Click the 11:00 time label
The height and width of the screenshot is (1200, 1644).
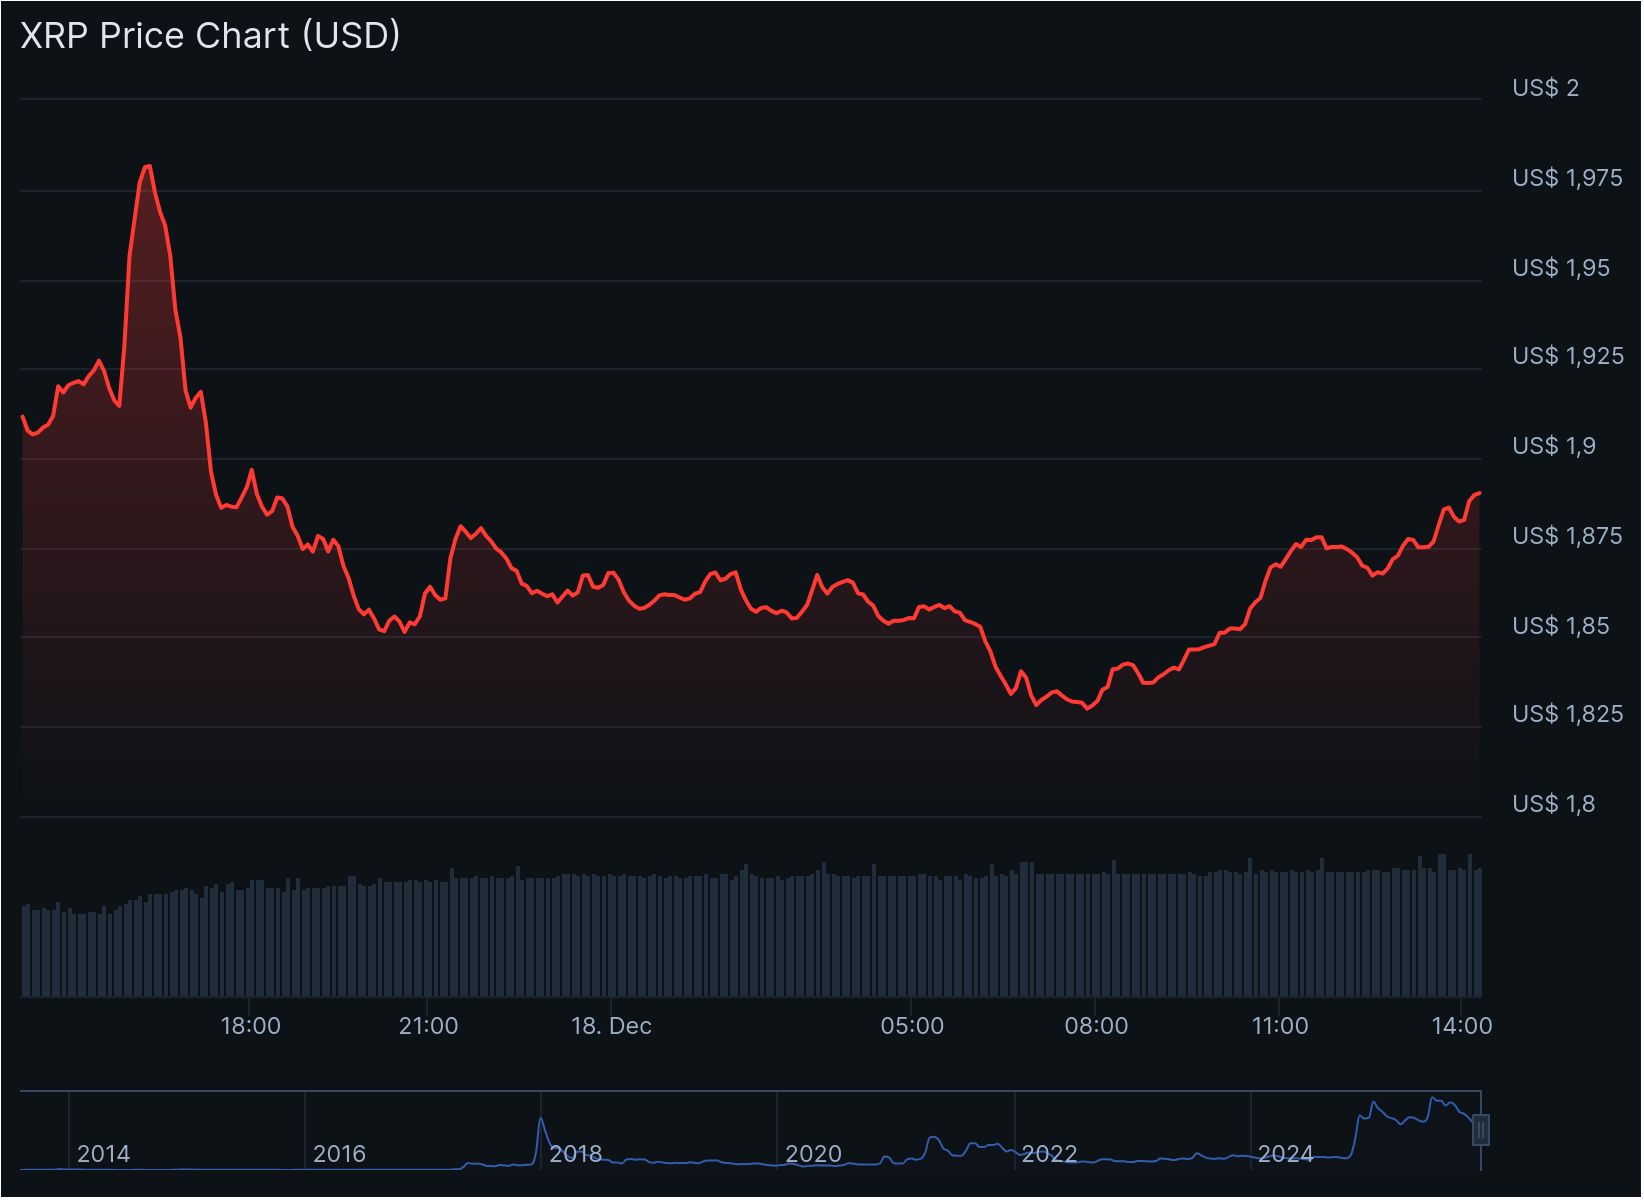(x=1283, y=1025)
